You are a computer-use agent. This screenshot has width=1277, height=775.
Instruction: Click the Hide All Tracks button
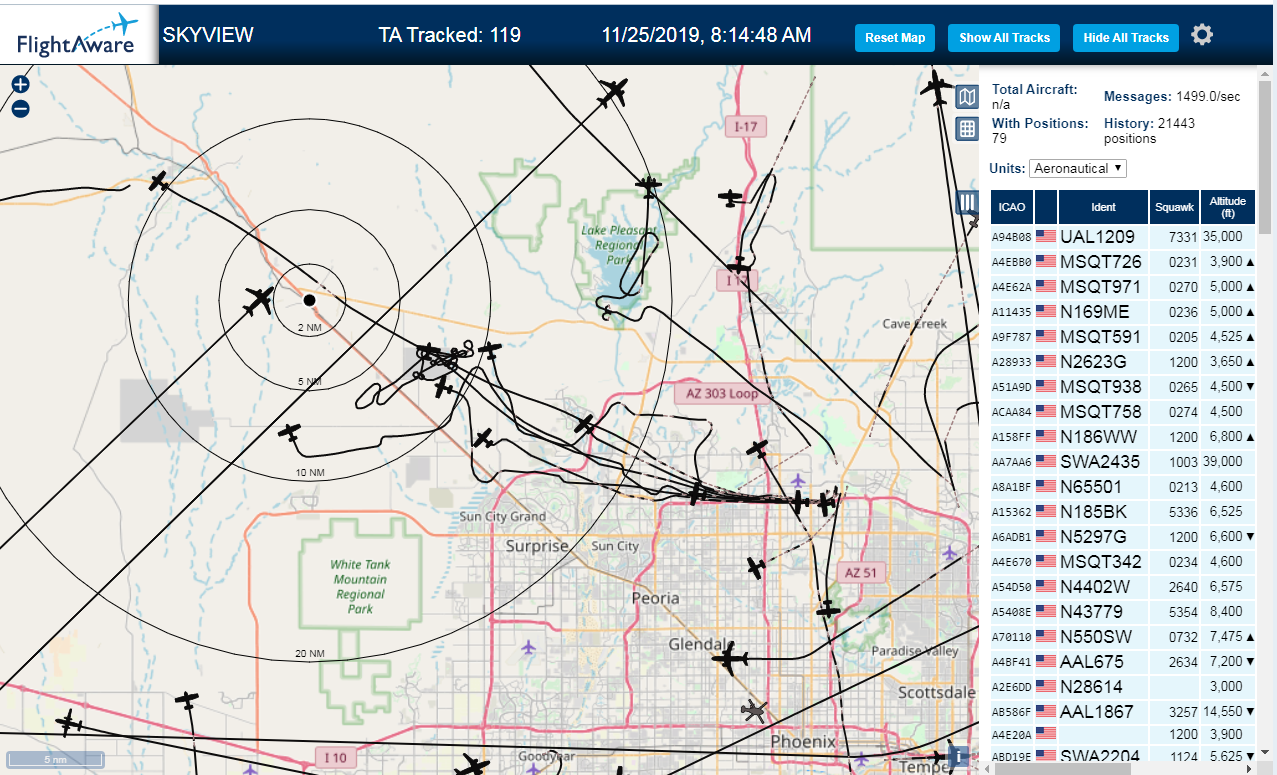(1126, 38)
